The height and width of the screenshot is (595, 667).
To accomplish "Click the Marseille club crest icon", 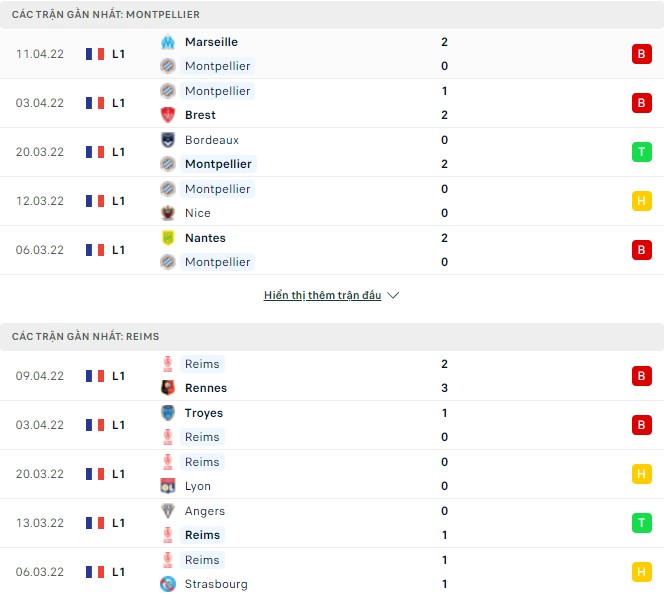I will point(168,42).
